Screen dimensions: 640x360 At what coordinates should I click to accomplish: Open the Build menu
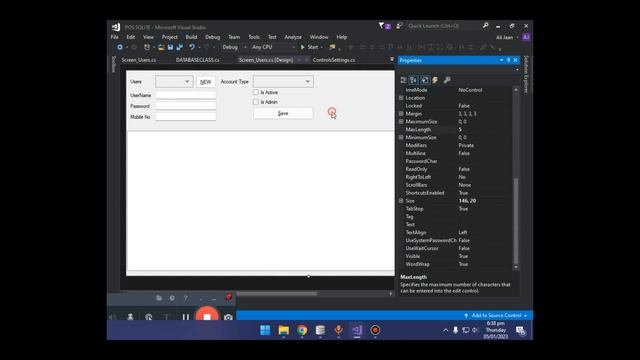point(191,37)
